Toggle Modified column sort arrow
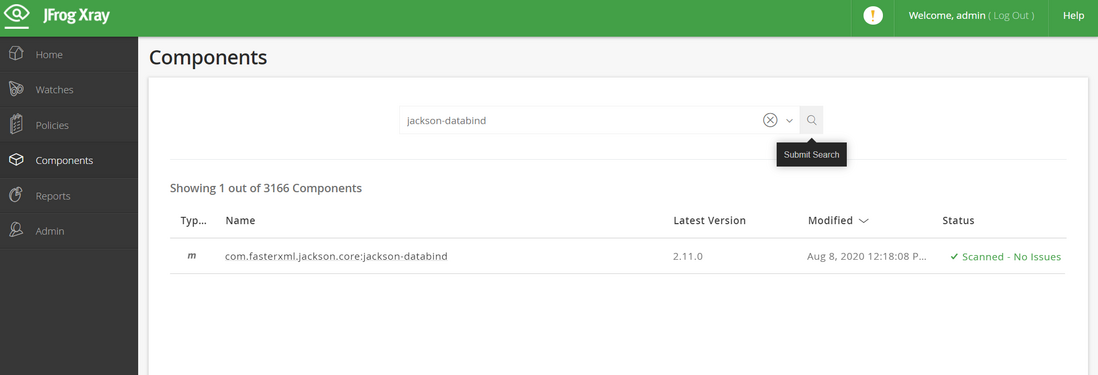 [x=863, y=220]
